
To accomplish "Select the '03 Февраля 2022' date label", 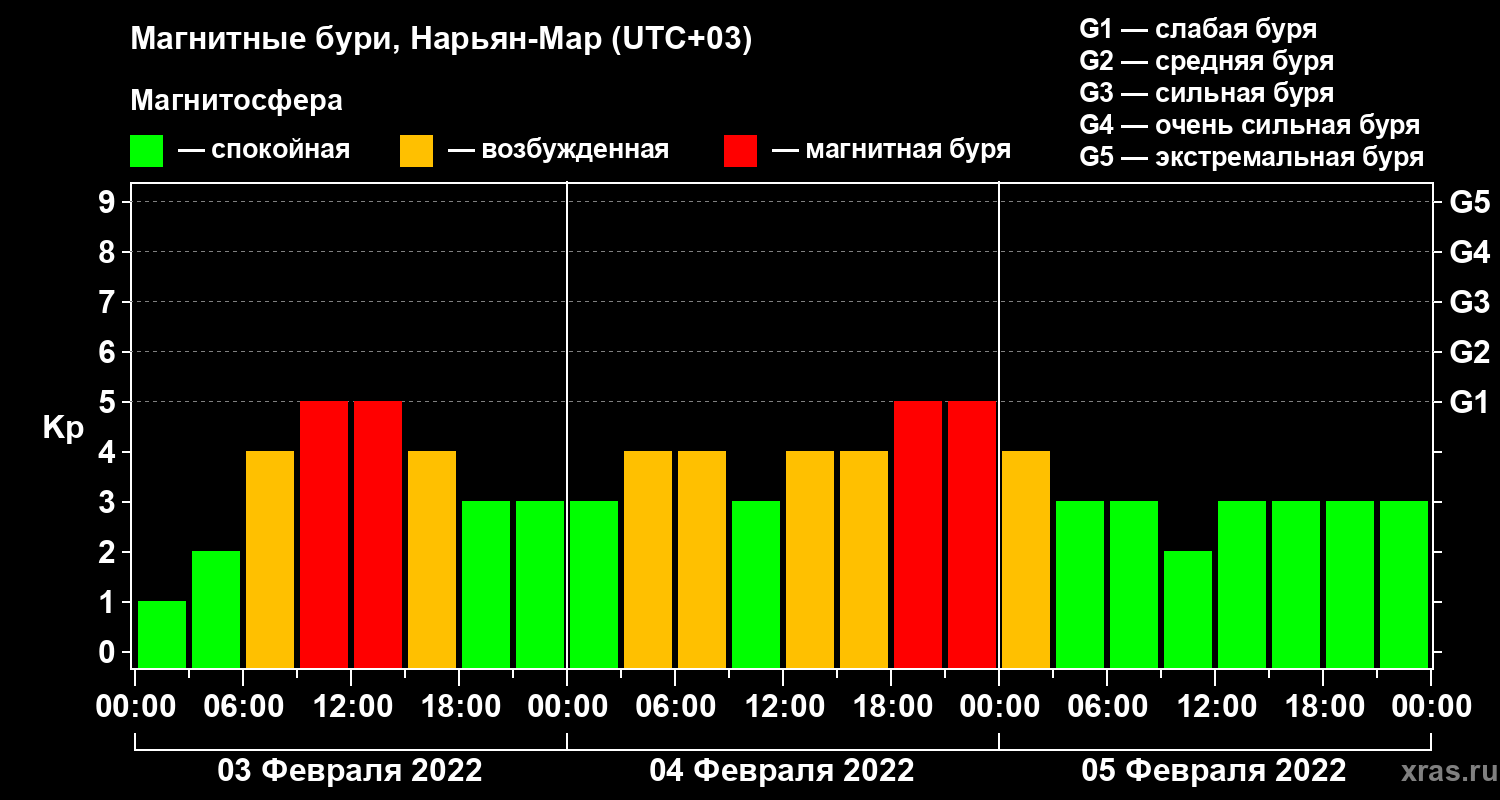I will pyautogui.click(x=350, y=771).
